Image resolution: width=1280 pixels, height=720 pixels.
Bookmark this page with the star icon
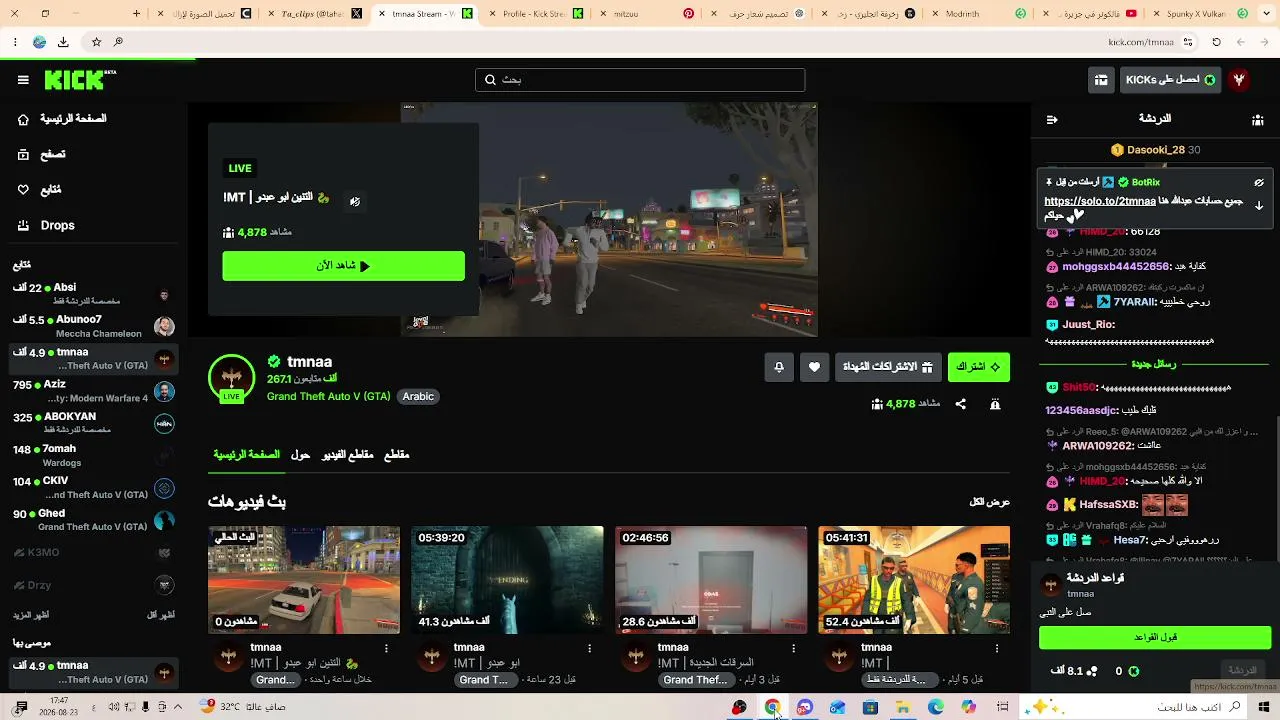96,42
